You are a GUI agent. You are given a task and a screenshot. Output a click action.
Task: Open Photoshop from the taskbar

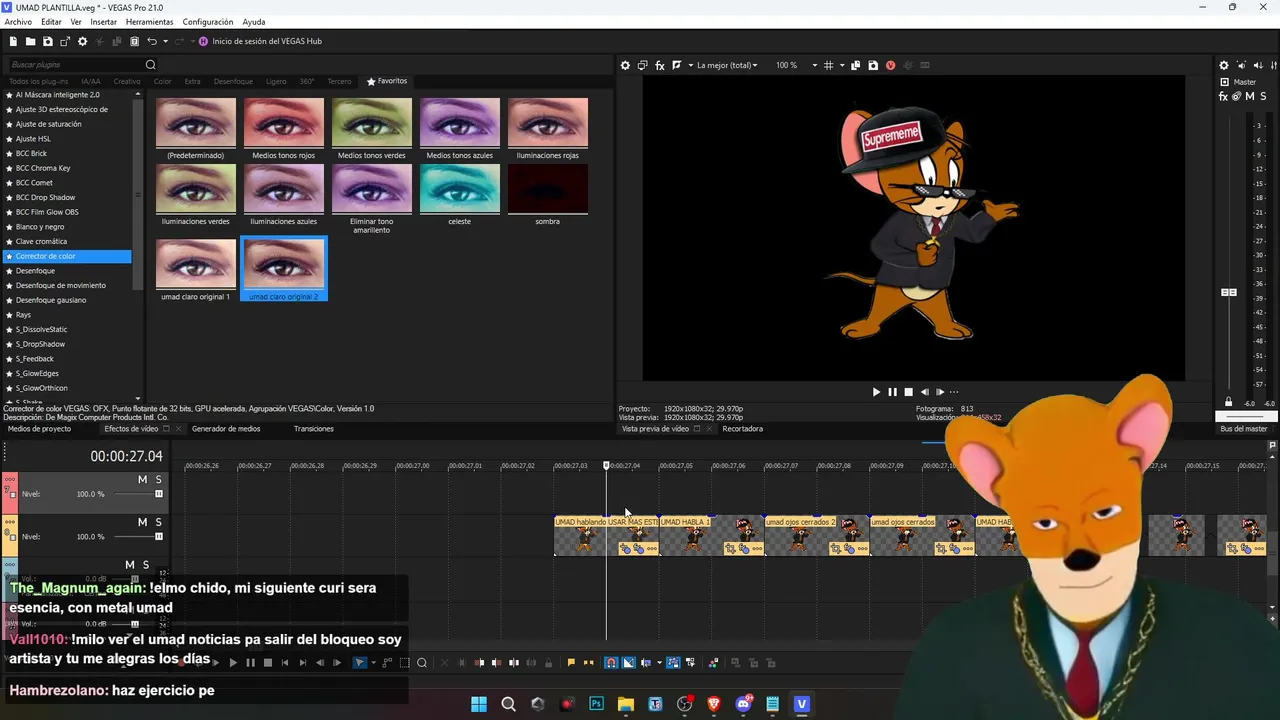click(x=597, y=704)
